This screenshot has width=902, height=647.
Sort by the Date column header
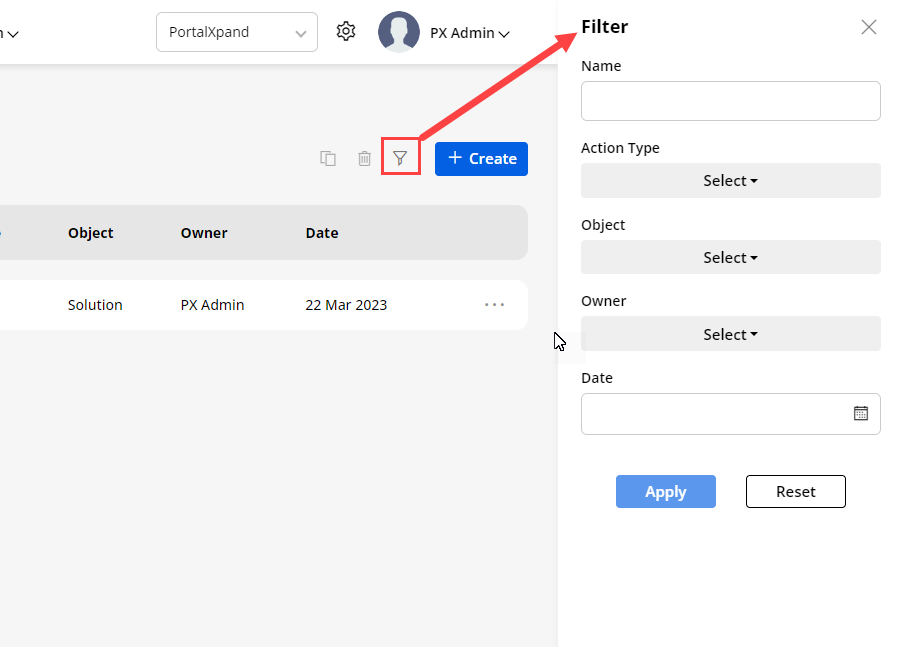click(x=322, y=233)
